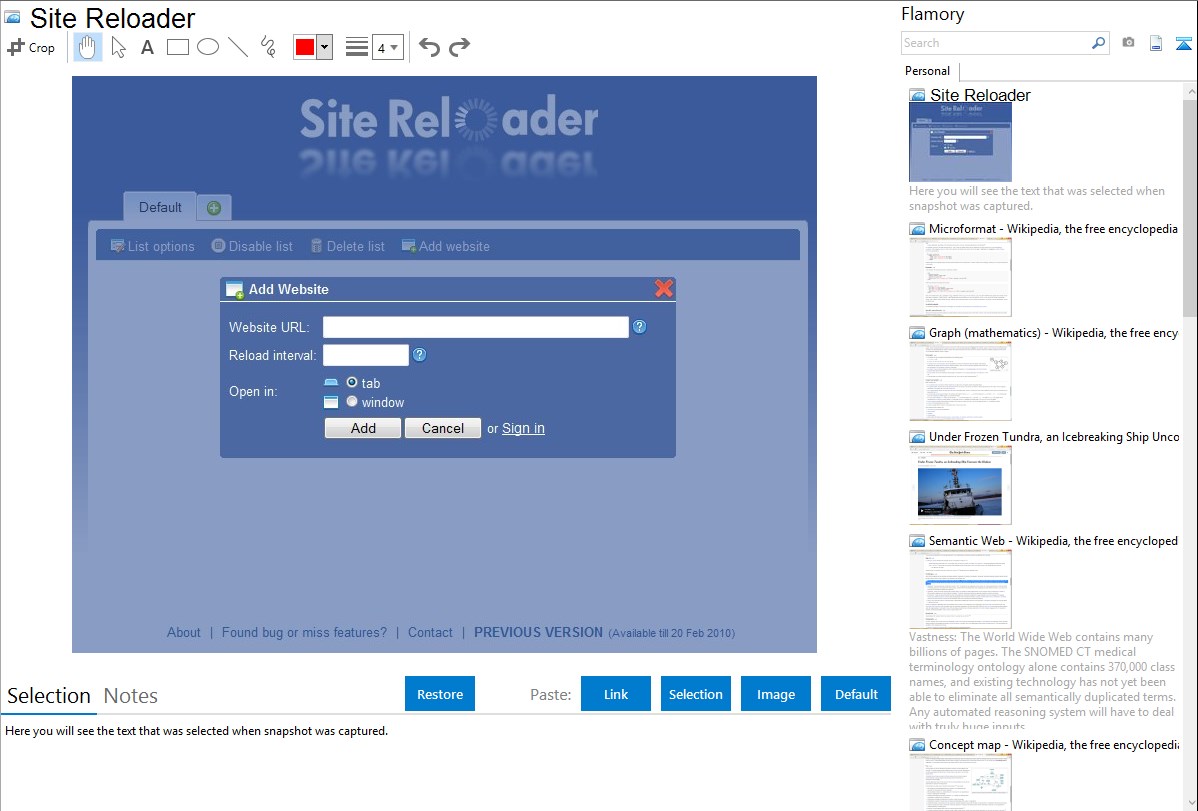Click the paste Default button
1198x811 pixels.
point(856,694)
